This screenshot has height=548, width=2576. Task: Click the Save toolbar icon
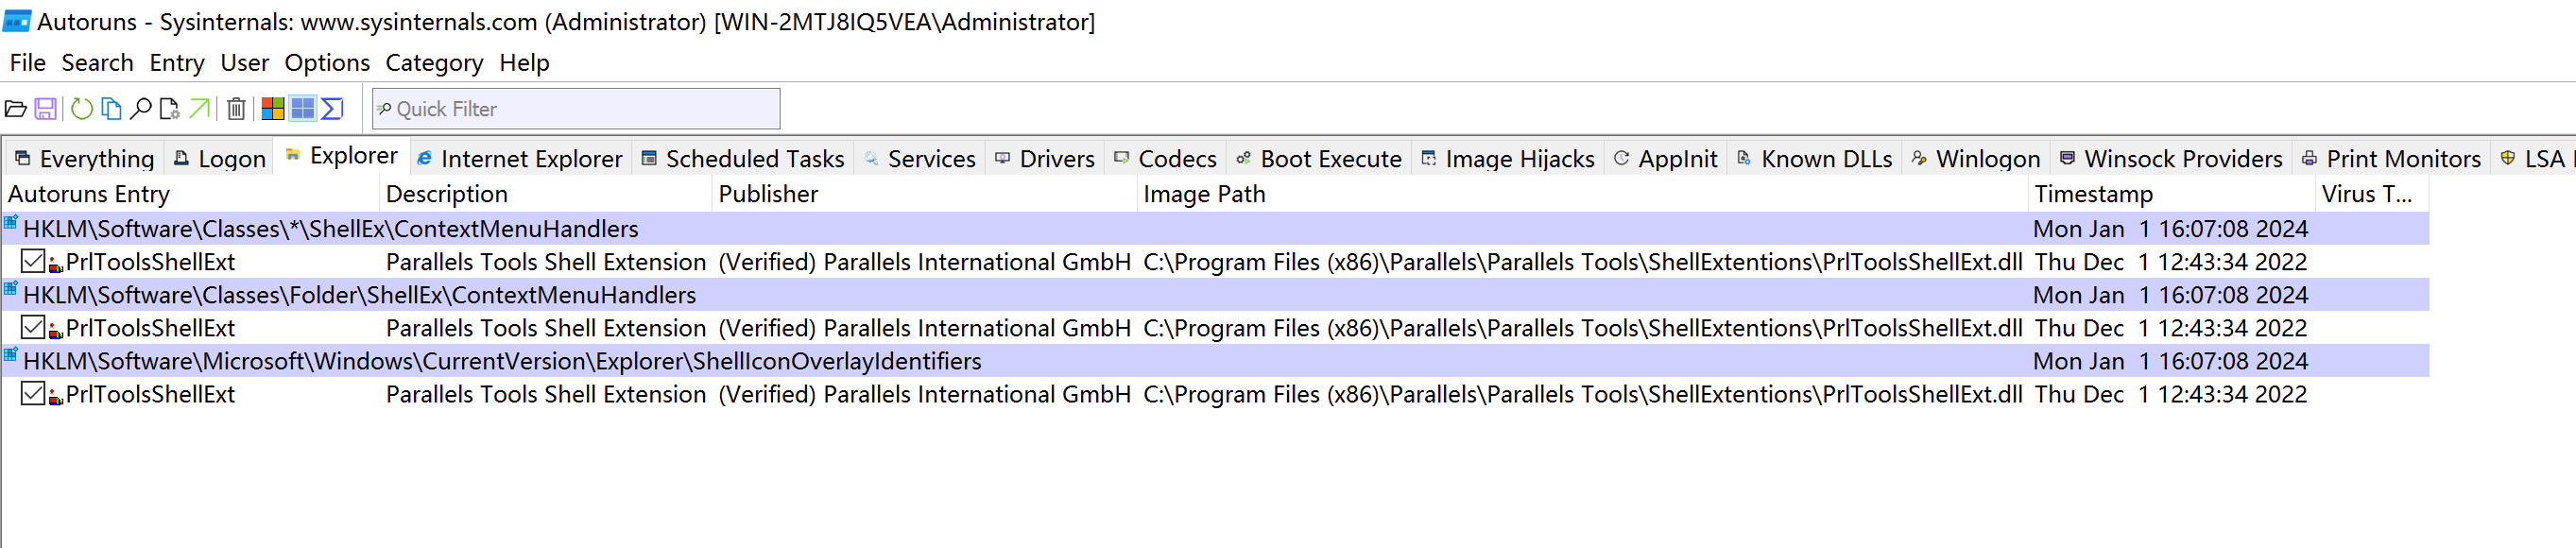(x=46, y=109)
